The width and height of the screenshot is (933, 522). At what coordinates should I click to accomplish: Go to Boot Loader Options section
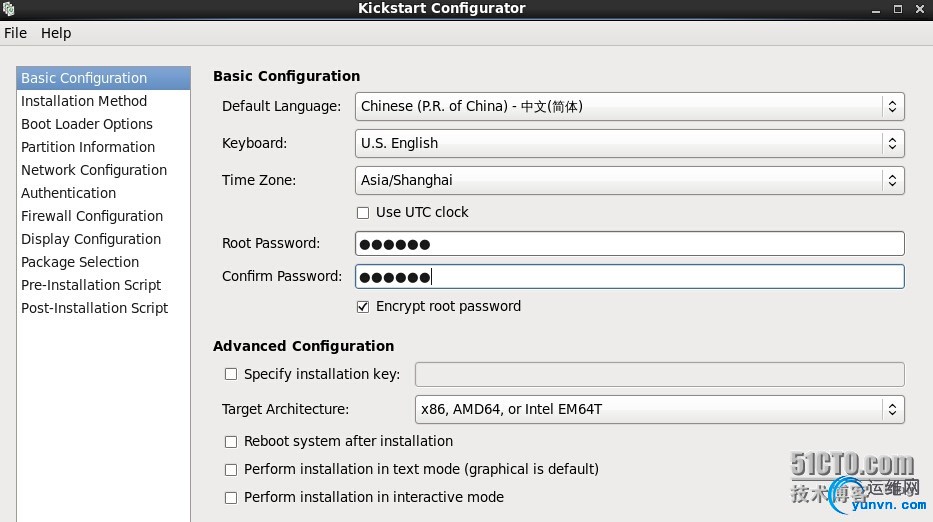[87, 124]
